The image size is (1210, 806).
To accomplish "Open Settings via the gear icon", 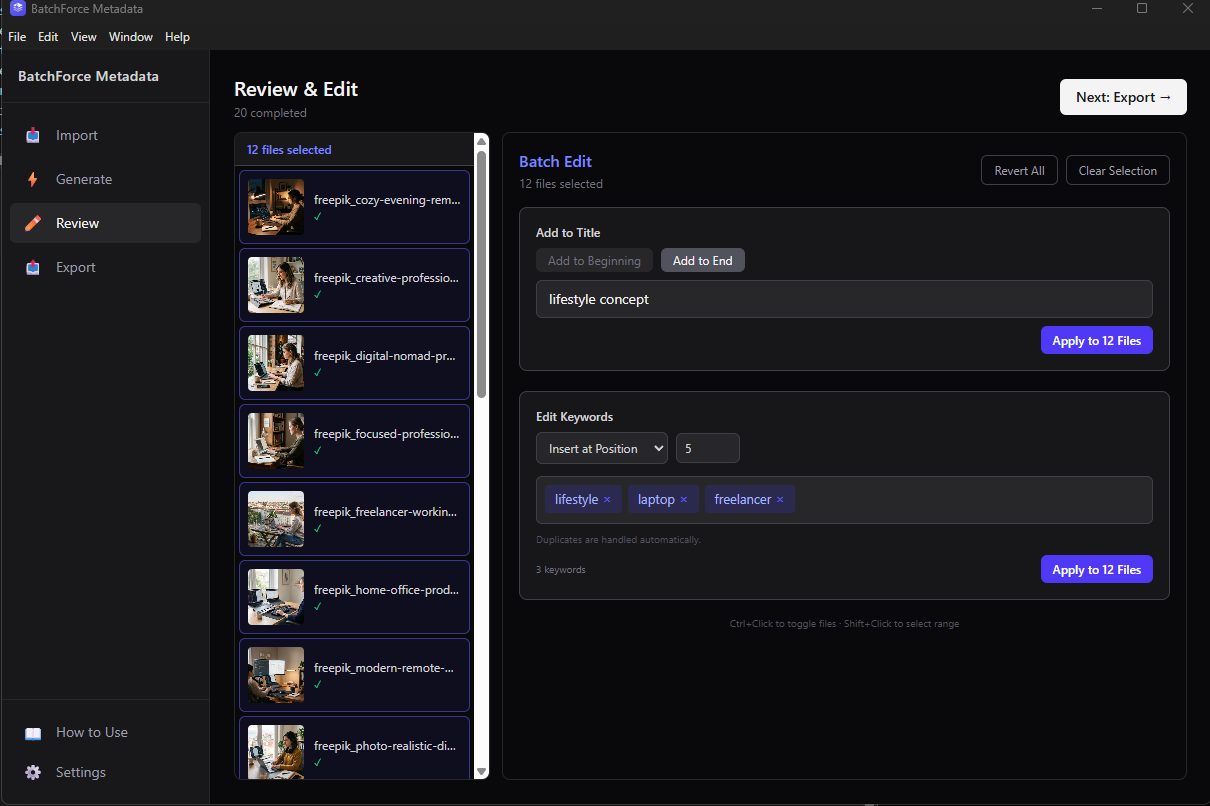I will (33, 772).
